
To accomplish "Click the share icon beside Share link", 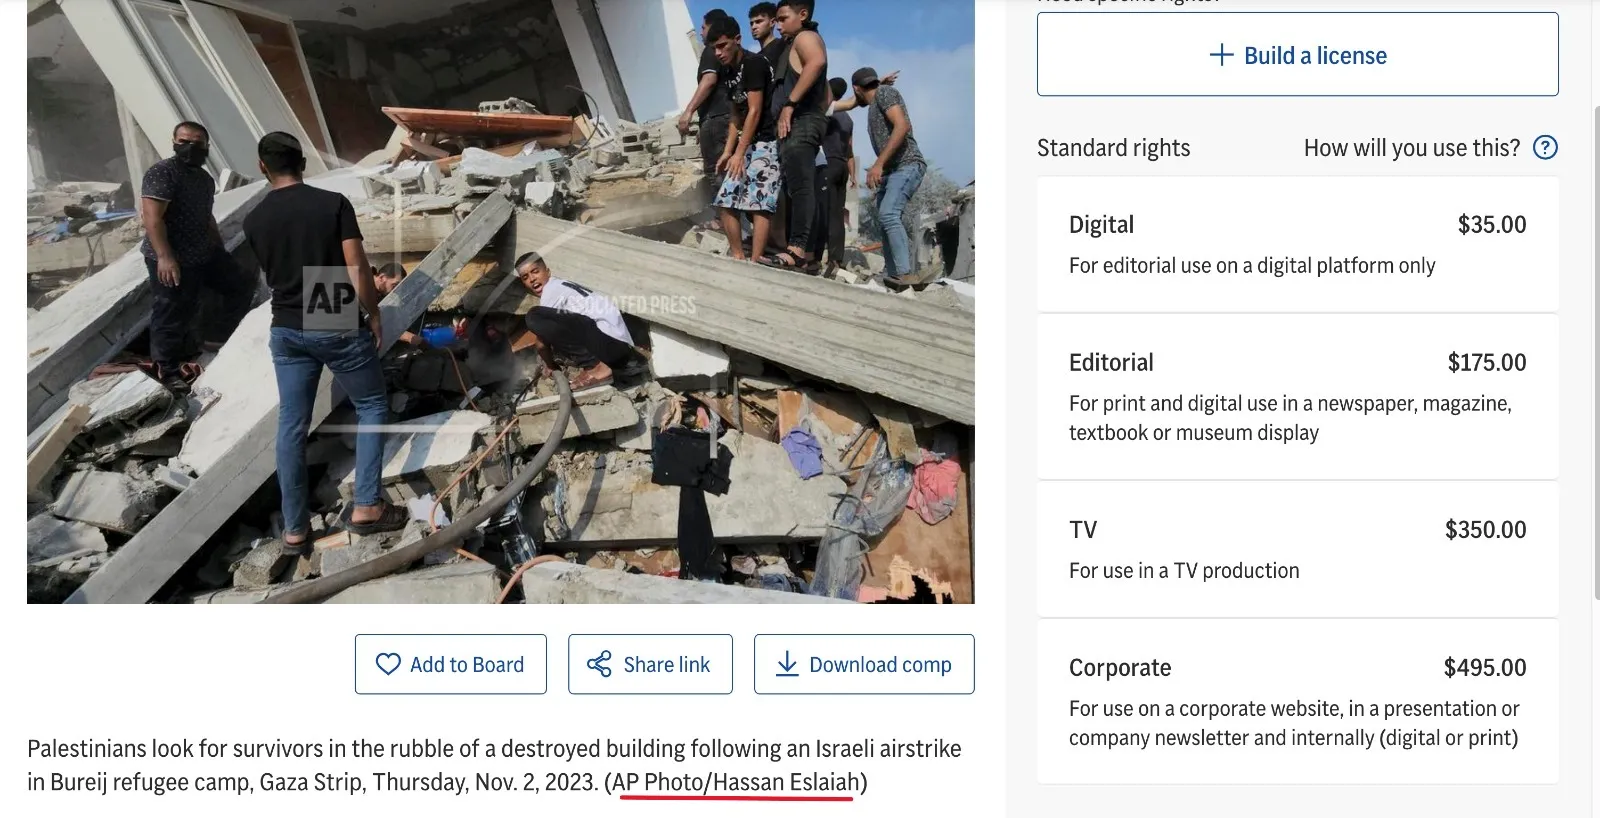I will coord(599,664).
